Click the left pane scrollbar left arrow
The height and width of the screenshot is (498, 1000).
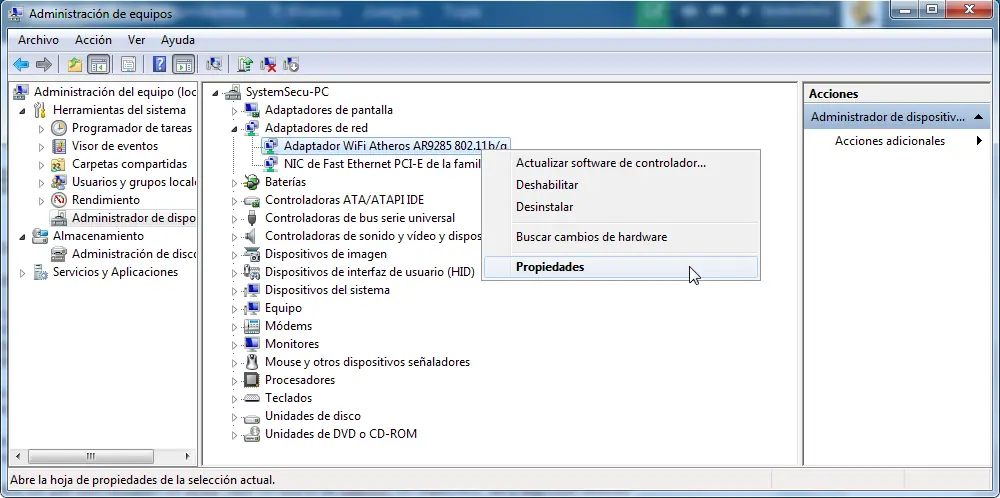coord(18,457)
